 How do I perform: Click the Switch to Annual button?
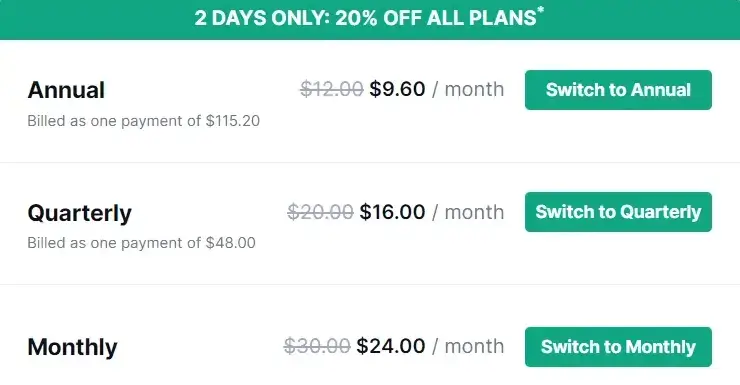[x=618, y=90]
